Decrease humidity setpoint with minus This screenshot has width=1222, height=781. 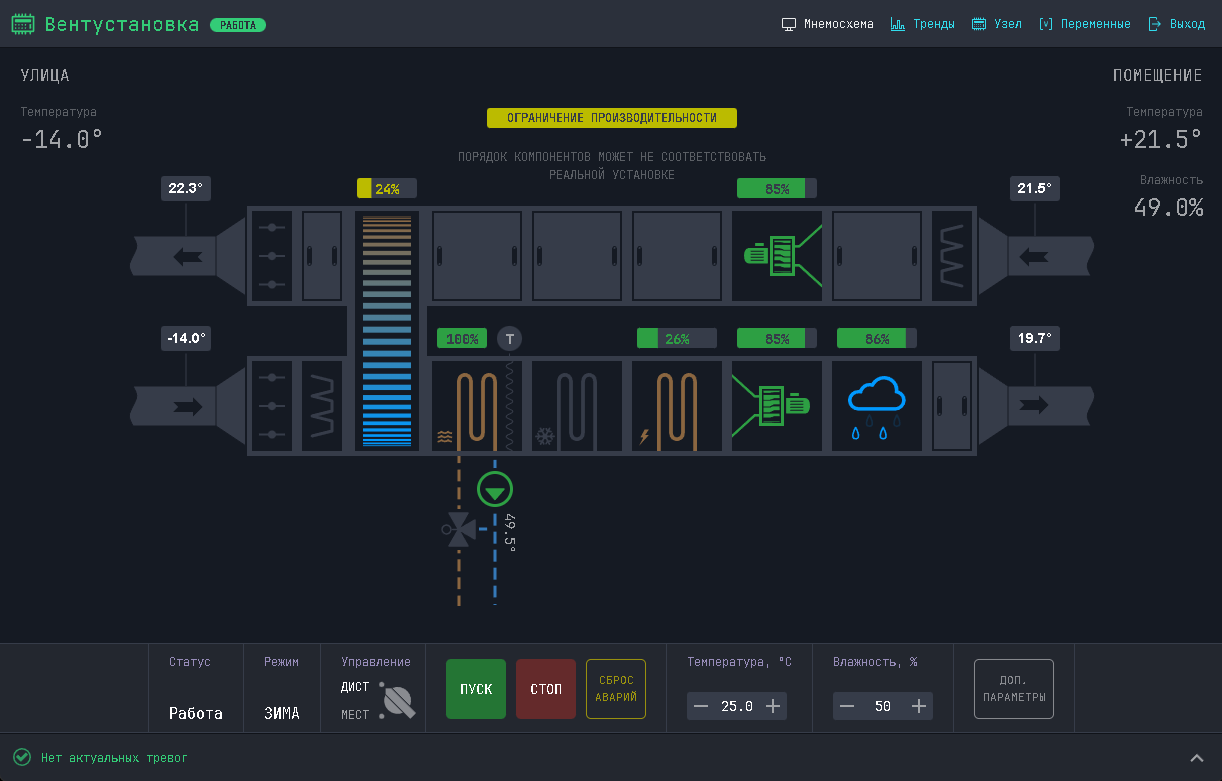847,706
